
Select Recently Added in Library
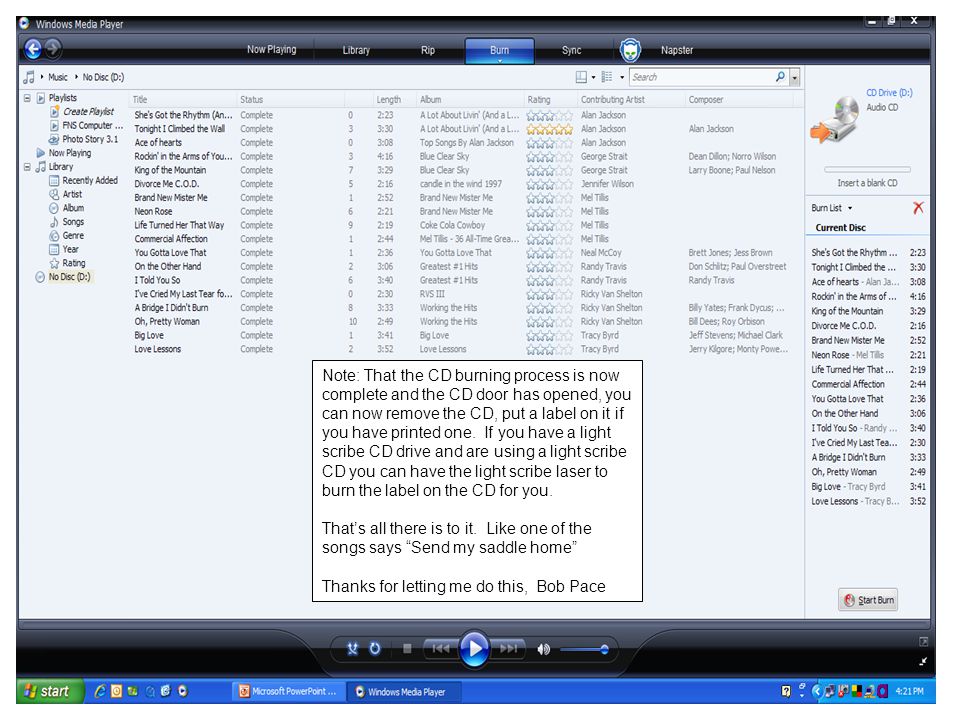point(90,181)
